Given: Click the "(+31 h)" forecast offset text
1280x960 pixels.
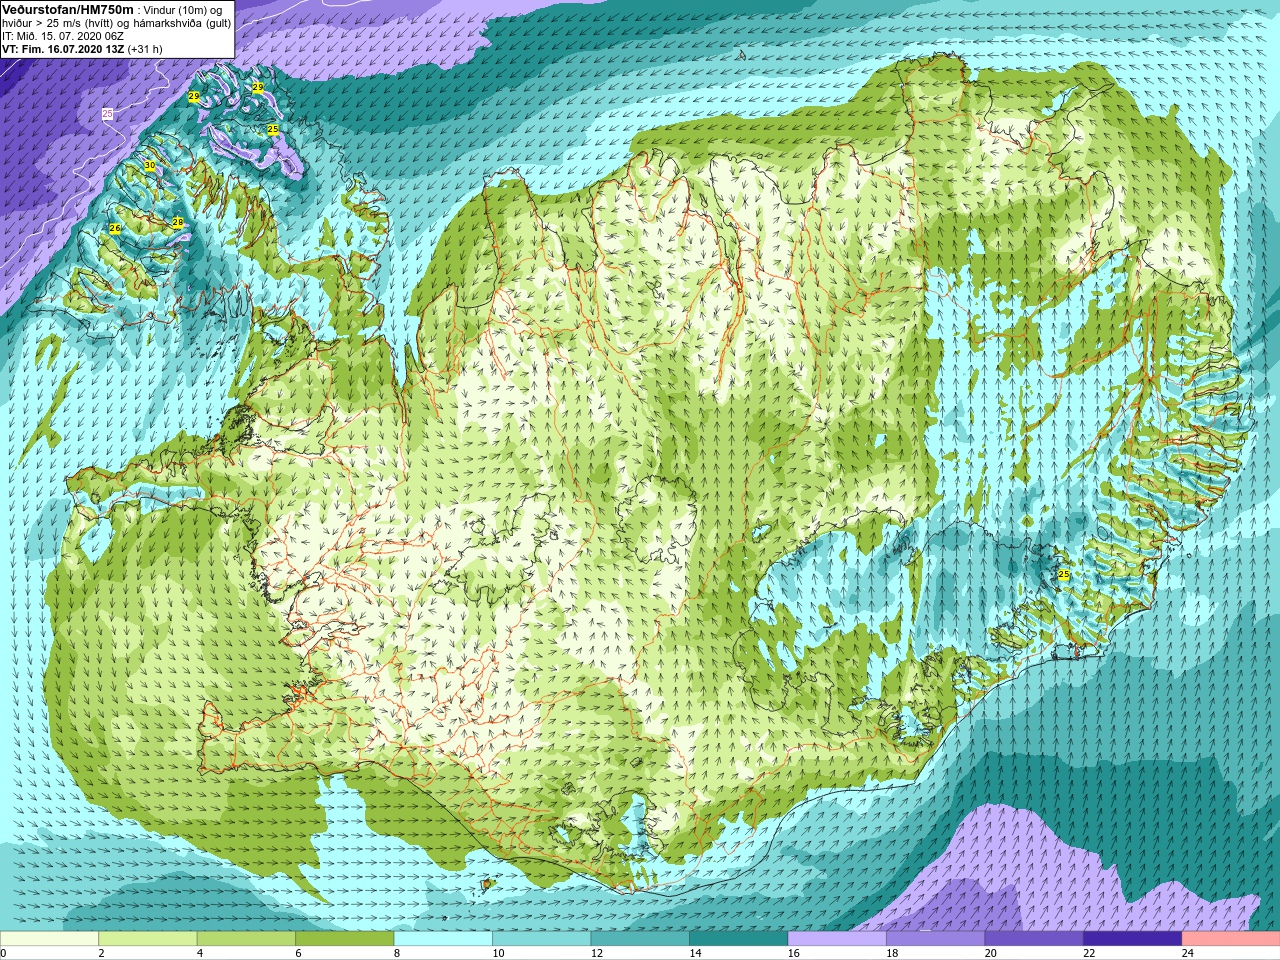Looking at the screenshot, I should (x=145, y=49).
